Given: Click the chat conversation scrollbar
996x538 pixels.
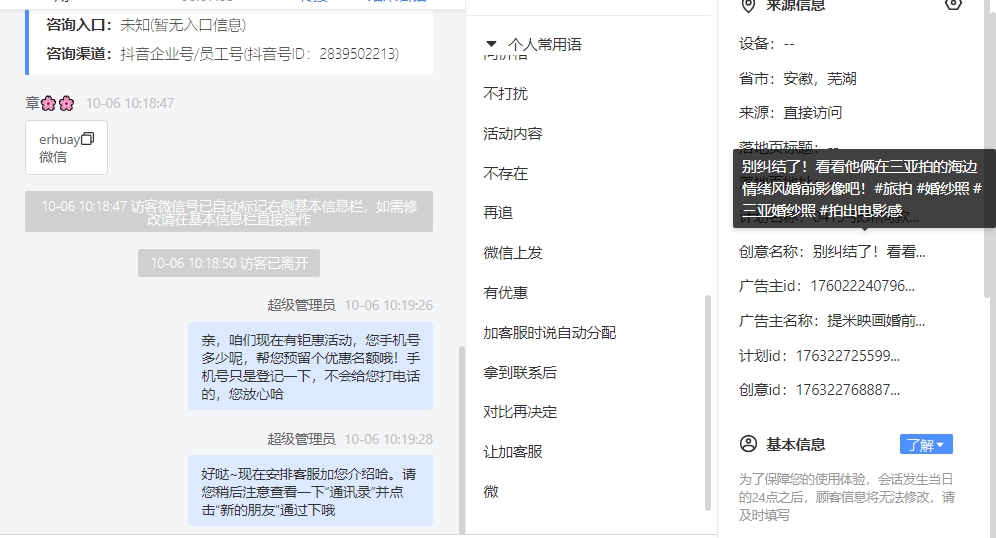Looking at the screenshot, I should point(462,438).
